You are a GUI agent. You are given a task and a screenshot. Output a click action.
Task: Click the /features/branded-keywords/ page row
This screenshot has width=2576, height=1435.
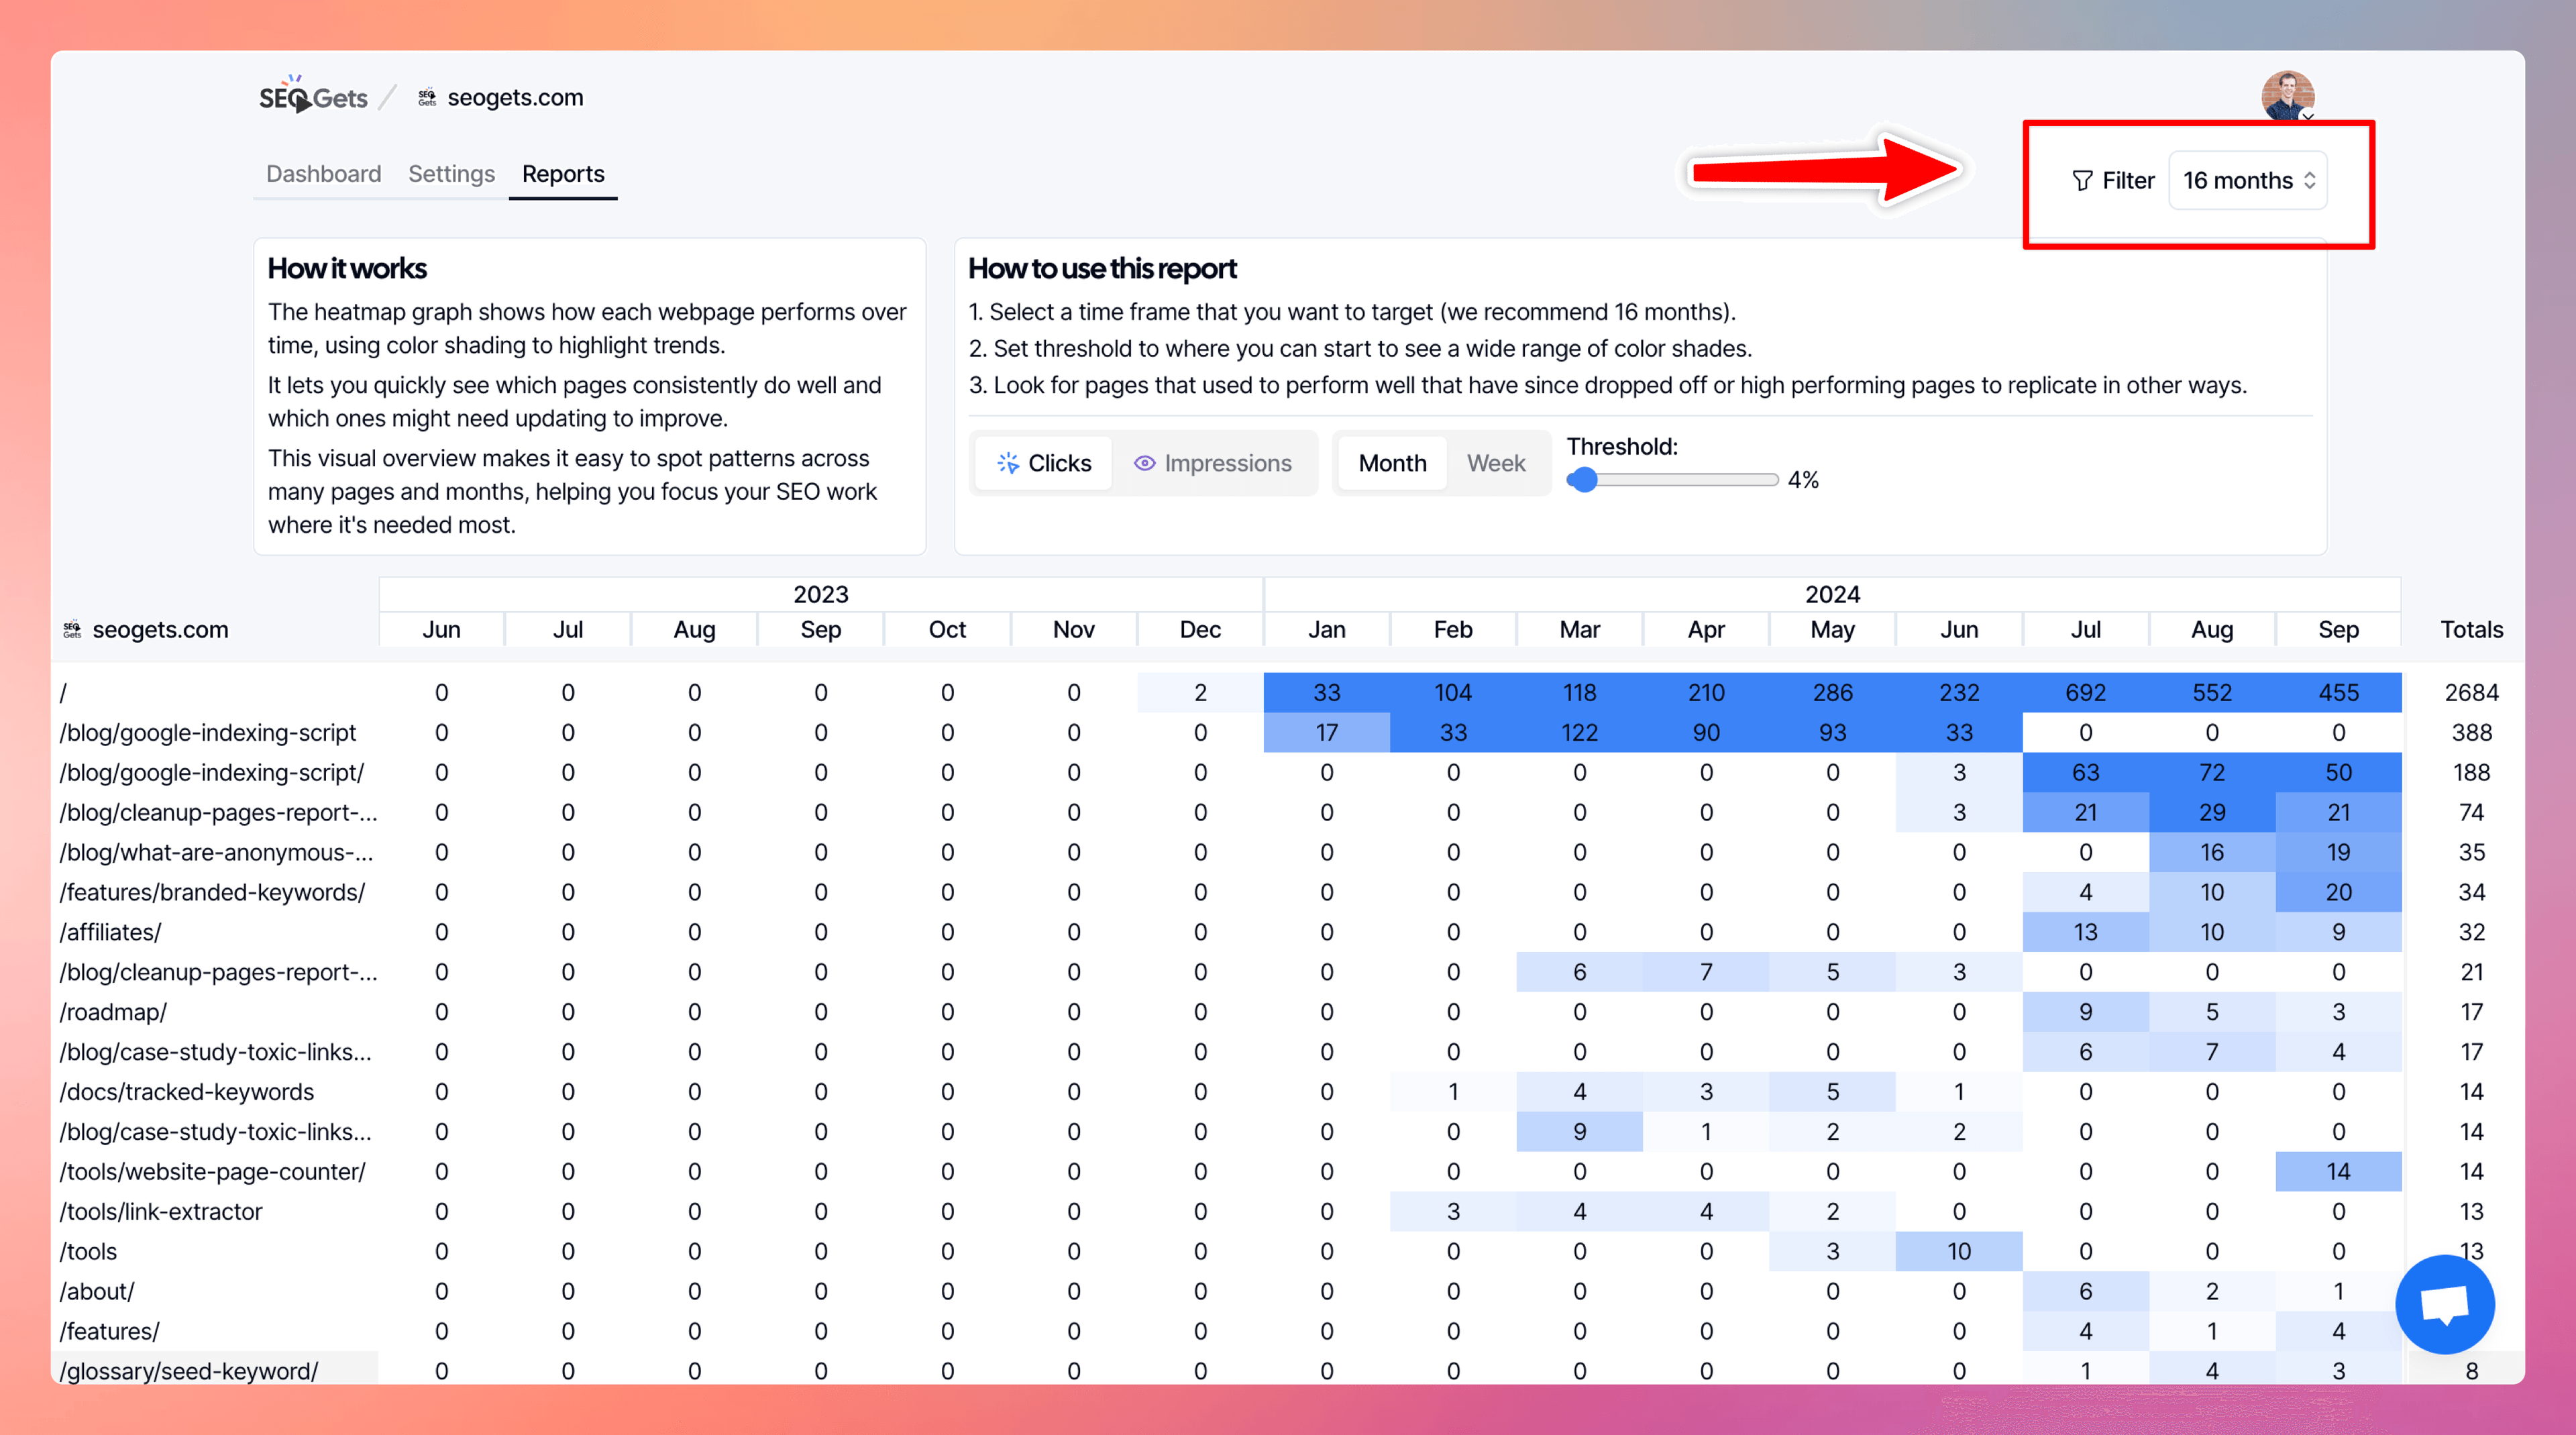[x=213, y=893]
